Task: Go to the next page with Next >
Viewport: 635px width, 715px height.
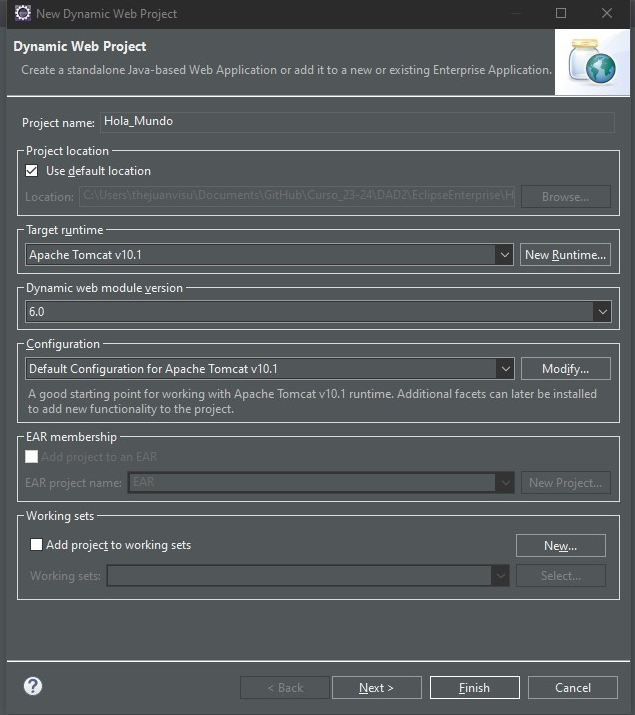Action: (x=376, y=687)
